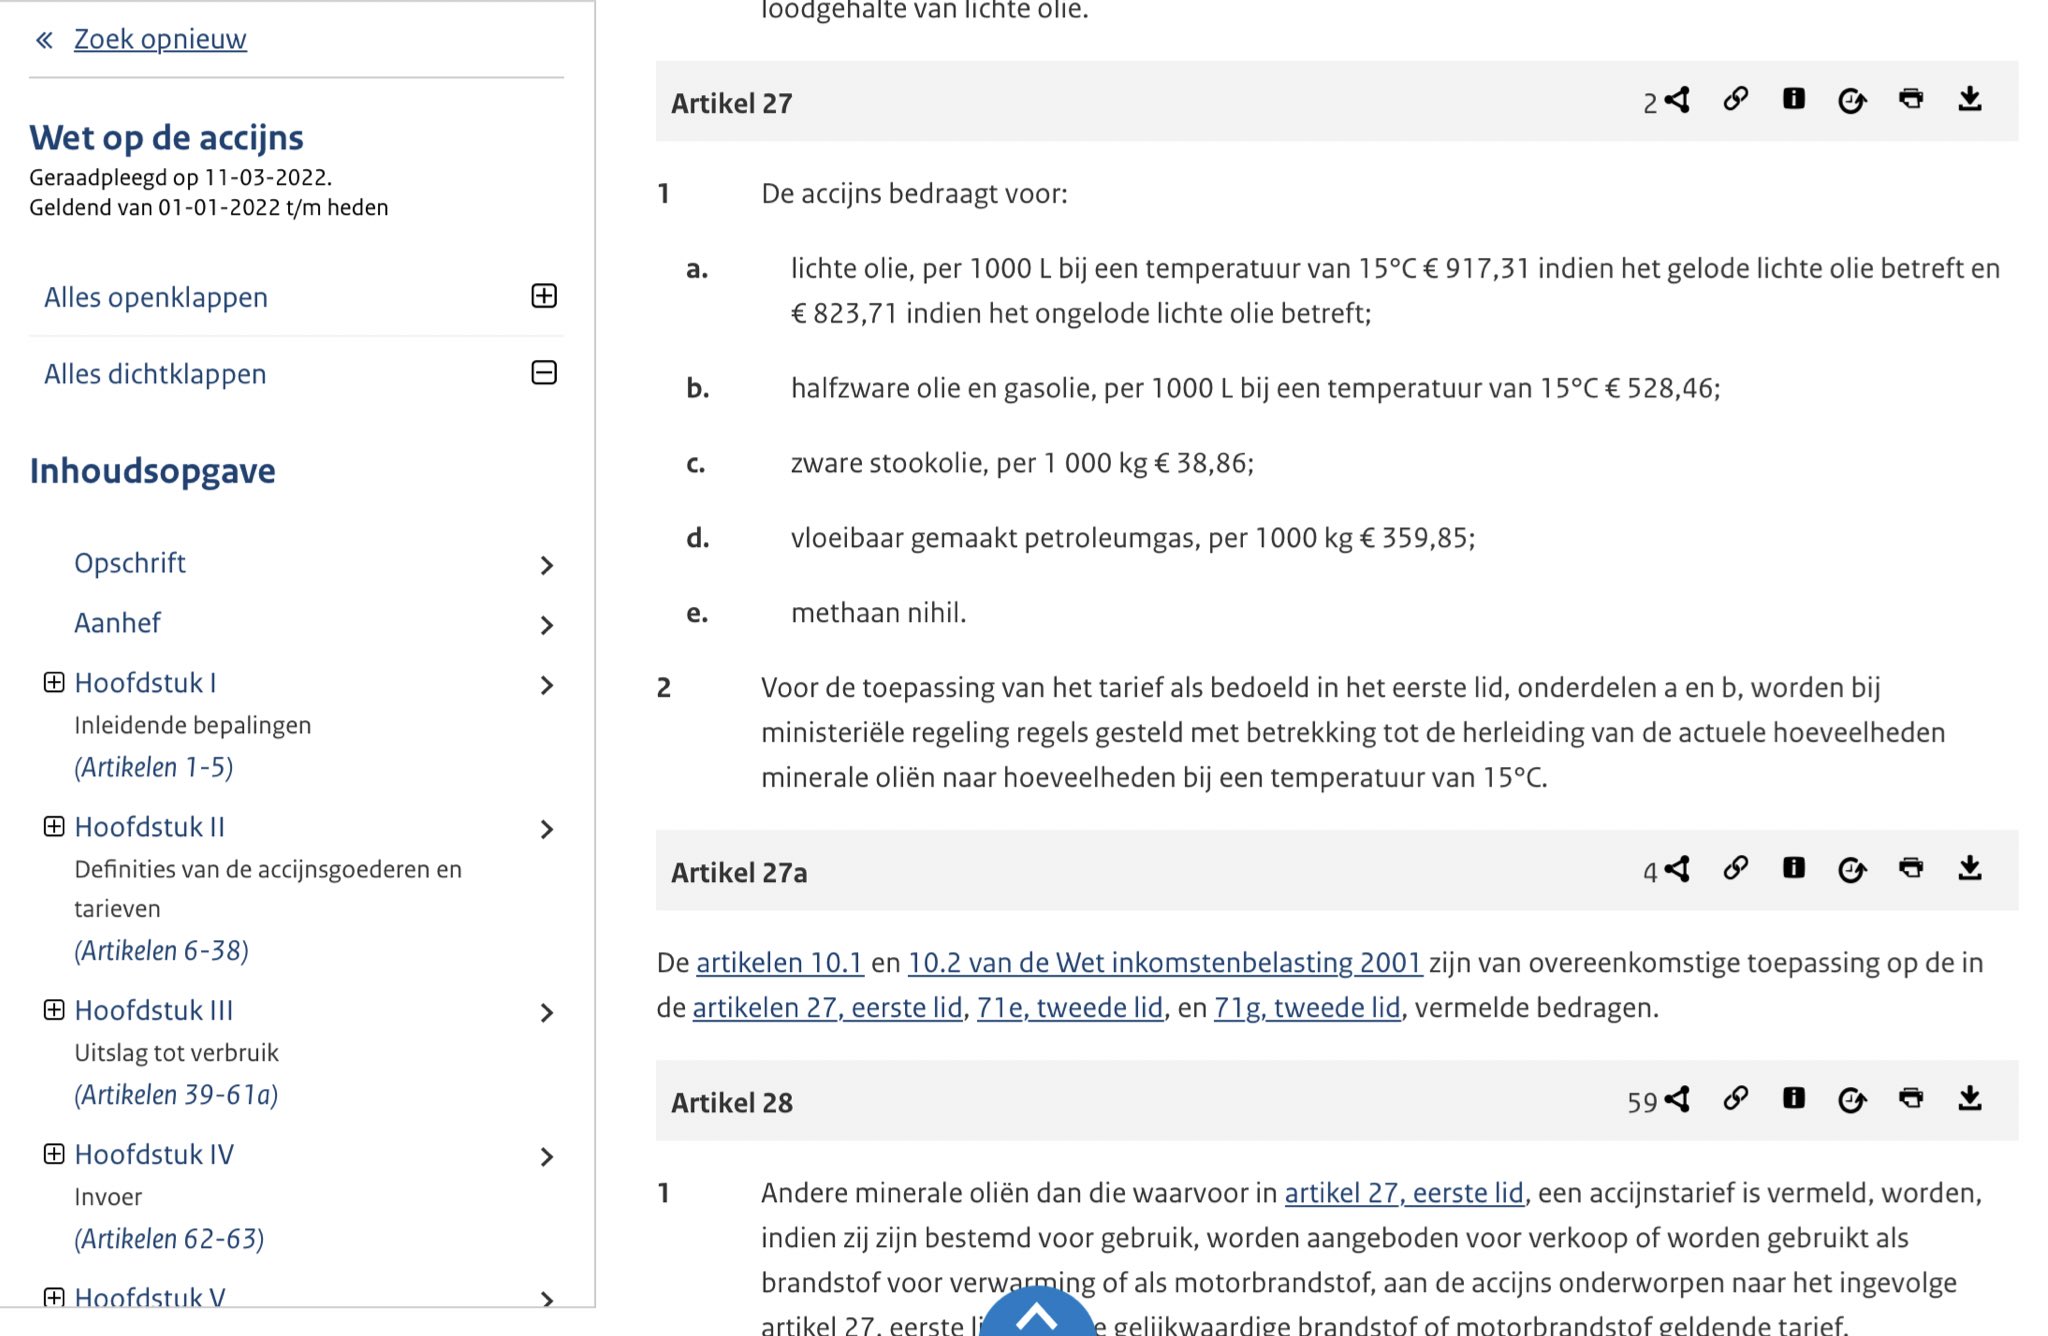Click the permalink icon for Artikel 28
Screen dimensions: 2048x1336
click(1735, 1098)
